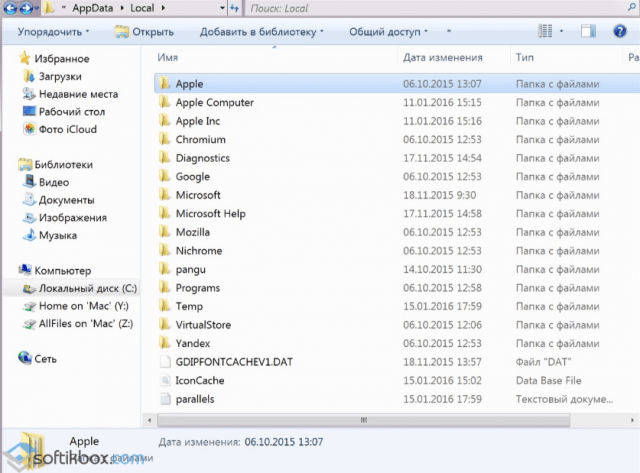
Task: Select the Chromium folder icon
Action: point(164,139)
